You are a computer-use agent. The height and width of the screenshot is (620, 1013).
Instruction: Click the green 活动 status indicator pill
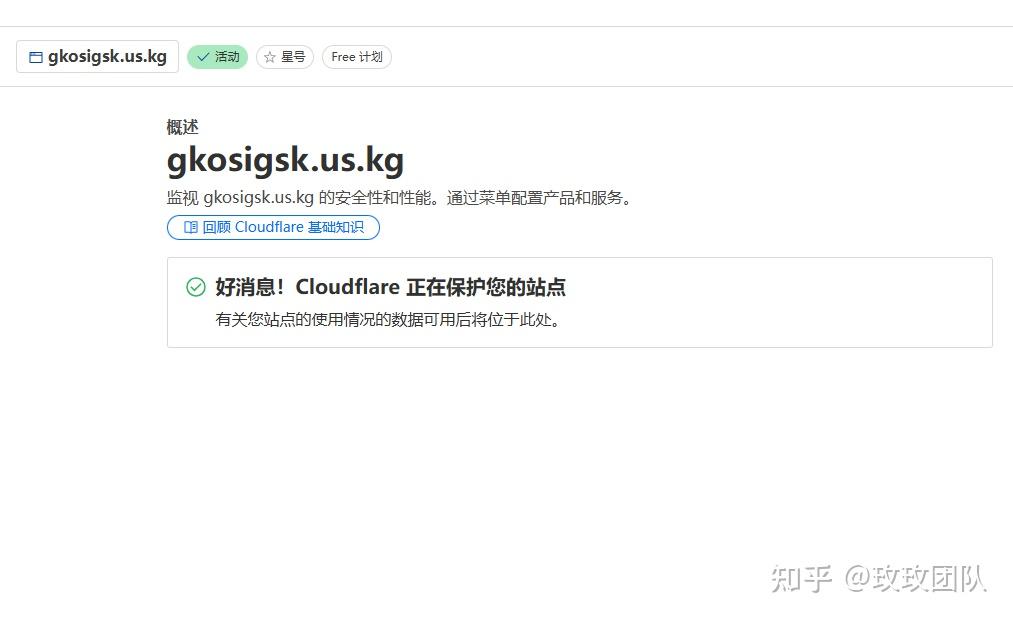pos(217,57)
